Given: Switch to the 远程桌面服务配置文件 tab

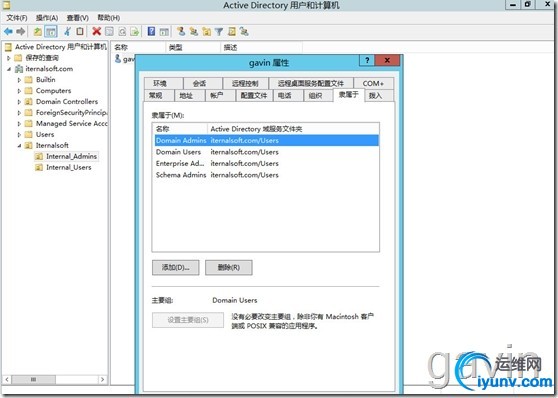Looking at the screenshot, I should tap(311, 83).
